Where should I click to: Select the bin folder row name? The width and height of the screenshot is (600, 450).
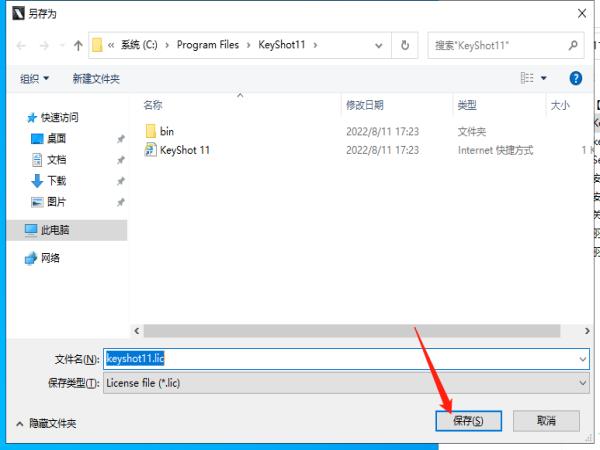pyautogui.click(x=166, y=131)
